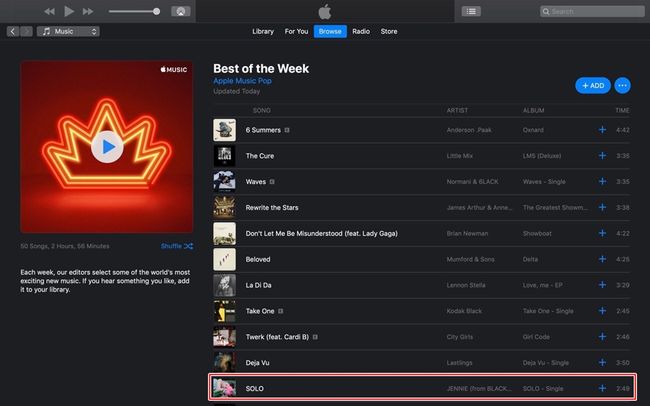Screen dimensions: 650x406
Task: Click the Search input field
Action: (x=592, y=11)
